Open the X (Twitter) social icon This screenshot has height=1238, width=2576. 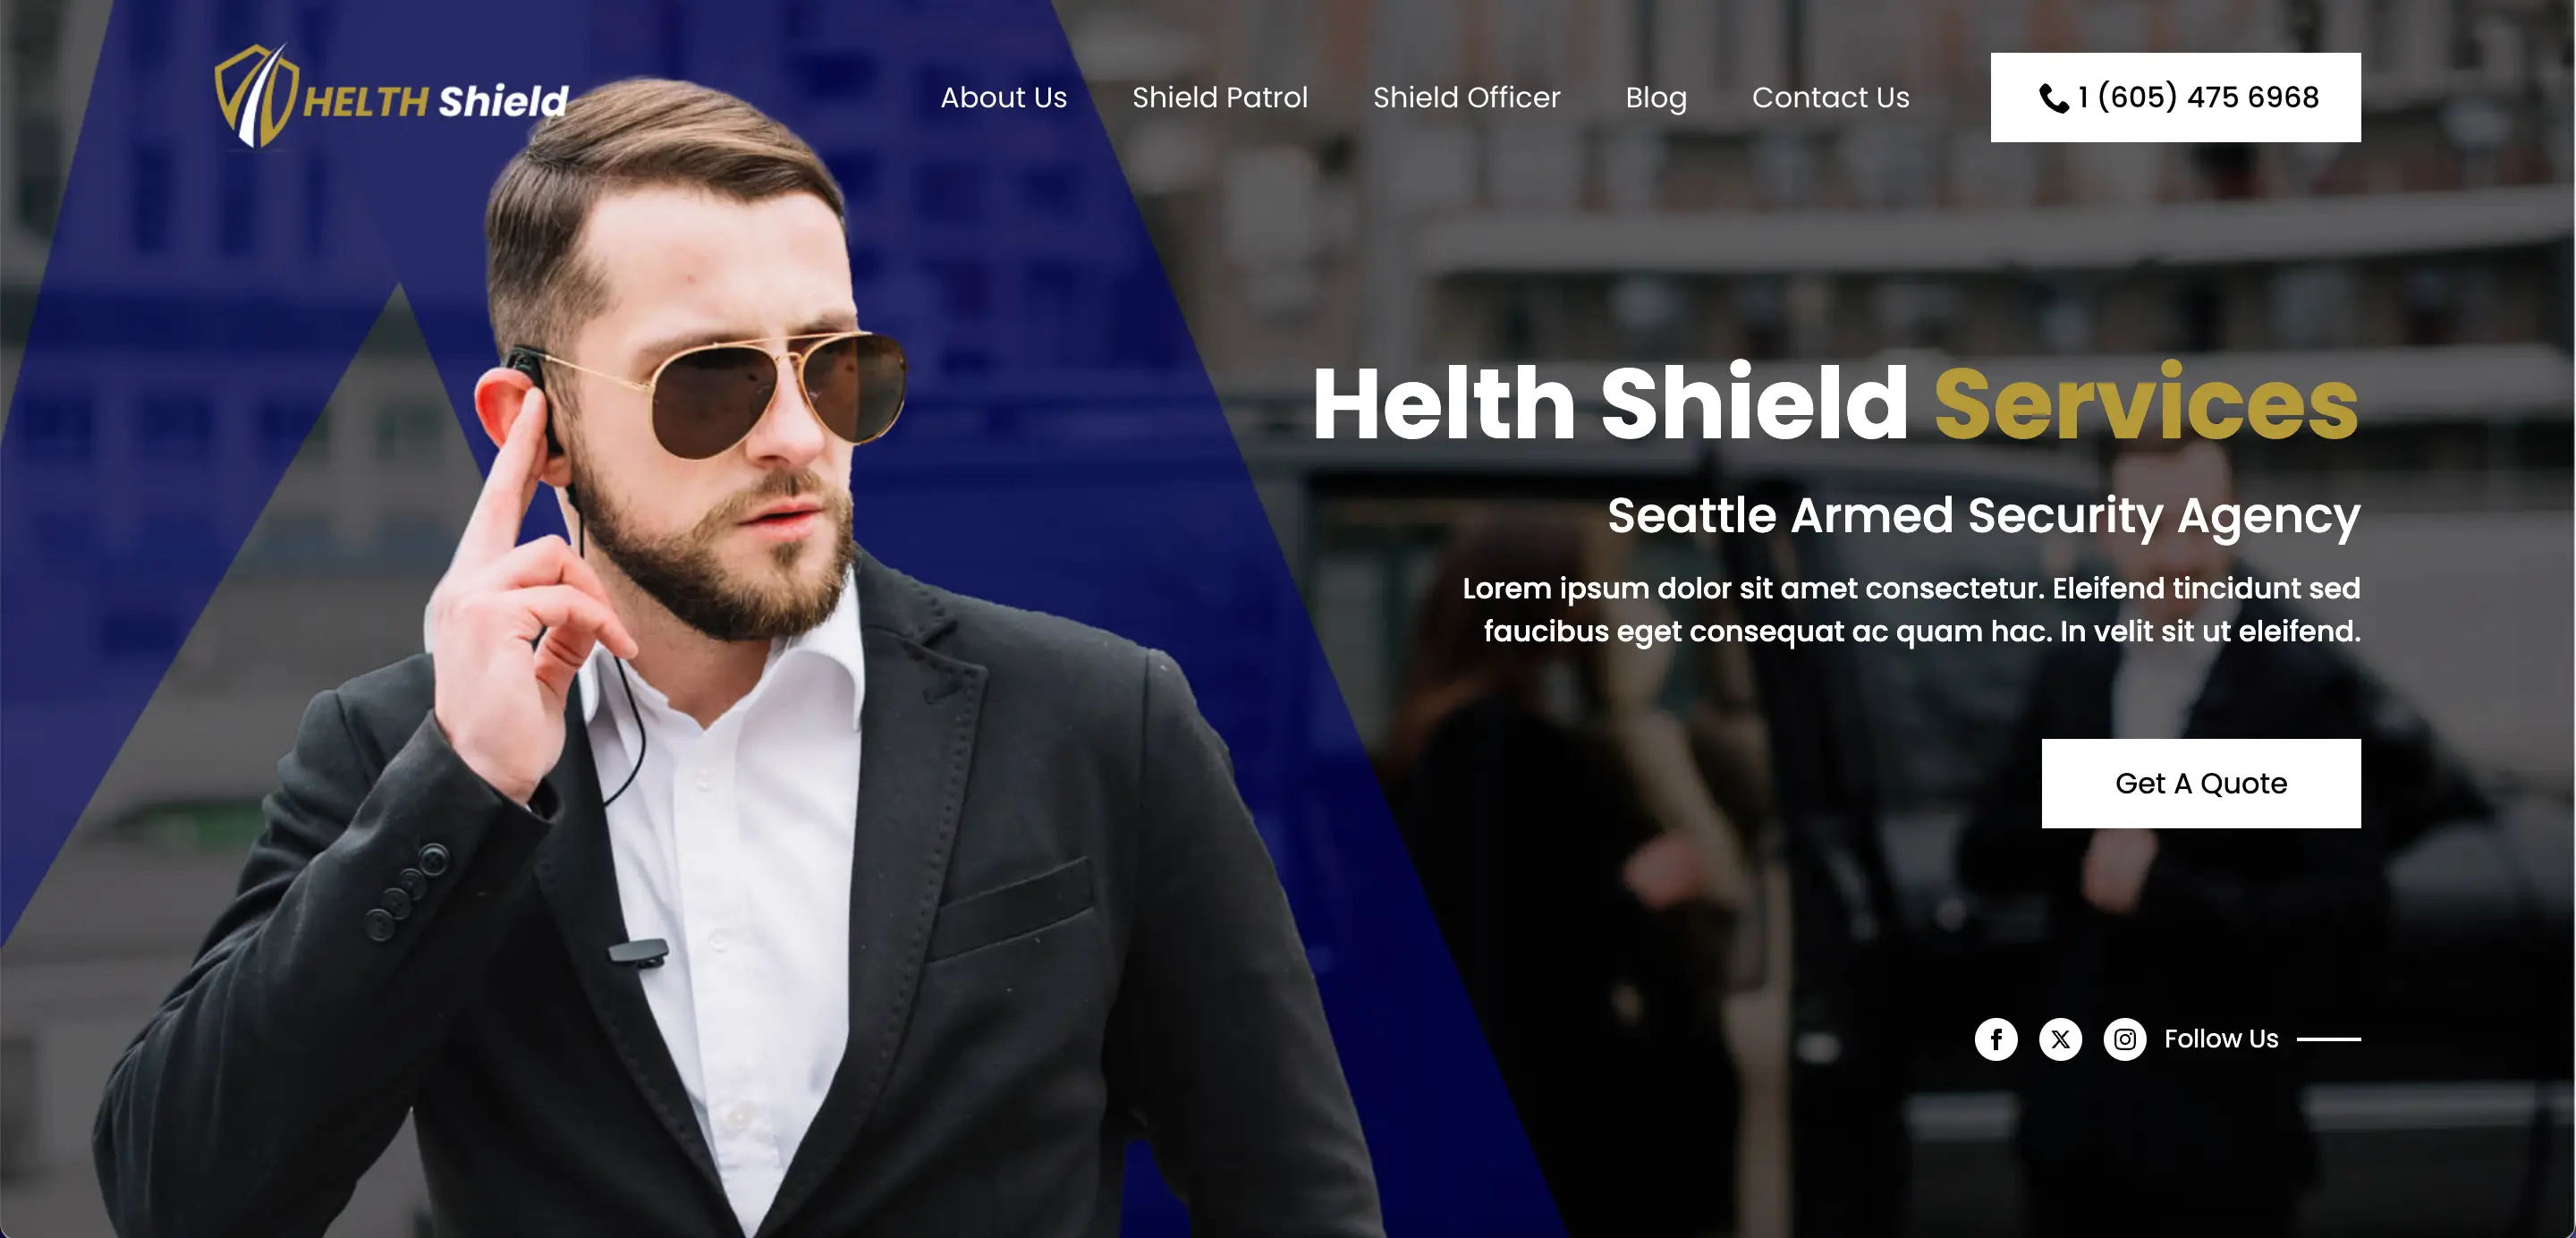click(x=2060, y=1039)
